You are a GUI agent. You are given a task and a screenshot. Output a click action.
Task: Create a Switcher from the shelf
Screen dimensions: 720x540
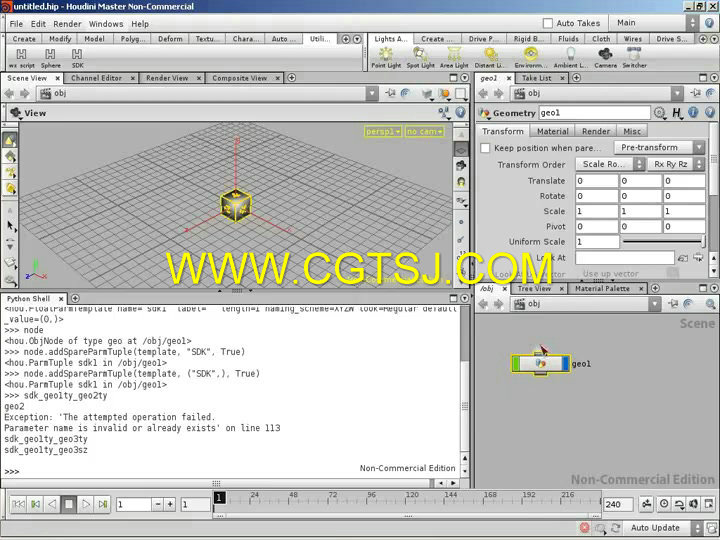[634, 58]
